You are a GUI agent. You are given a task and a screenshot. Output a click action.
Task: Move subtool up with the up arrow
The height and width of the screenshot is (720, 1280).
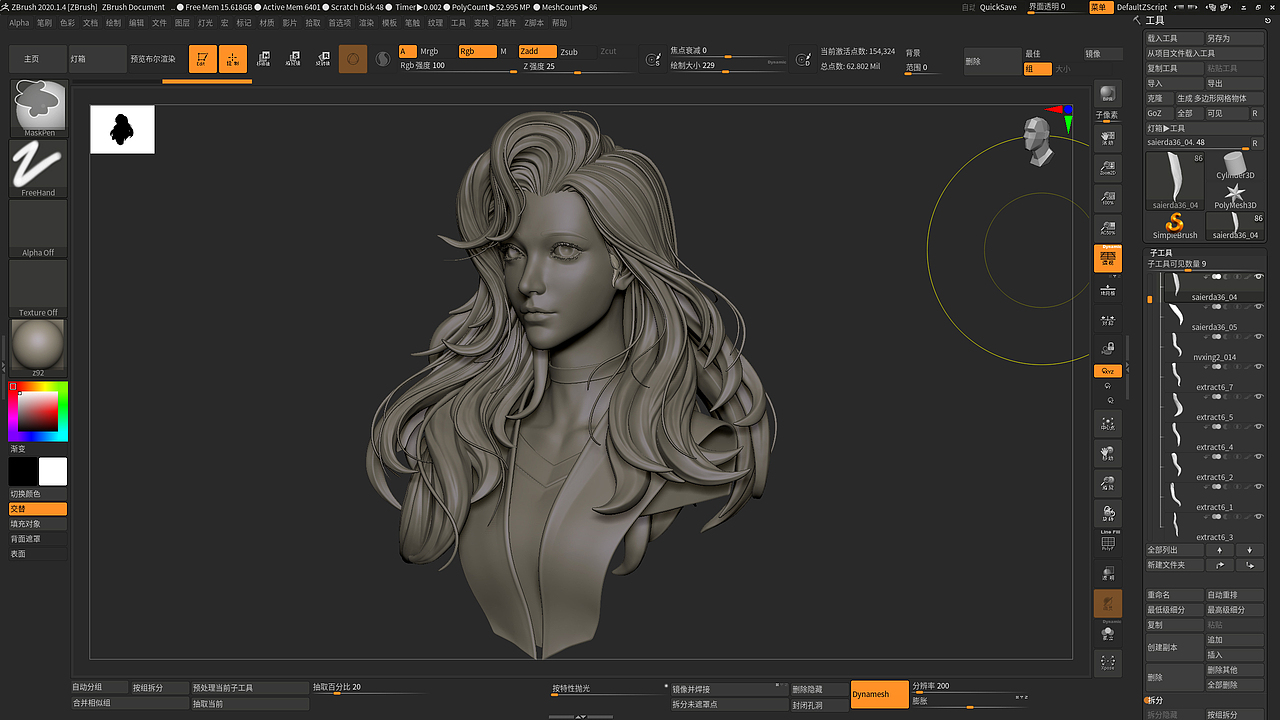(x=1219, y=550)
